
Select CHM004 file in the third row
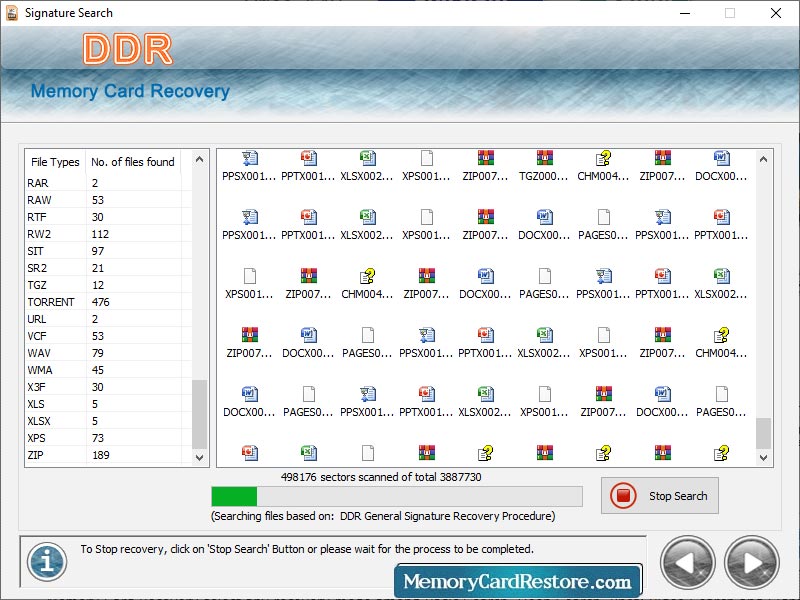click(x=367, y=284)
